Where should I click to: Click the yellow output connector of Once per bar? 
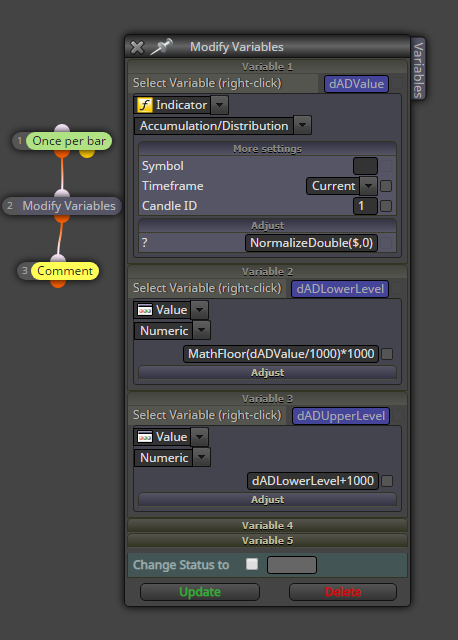[87, 153]
